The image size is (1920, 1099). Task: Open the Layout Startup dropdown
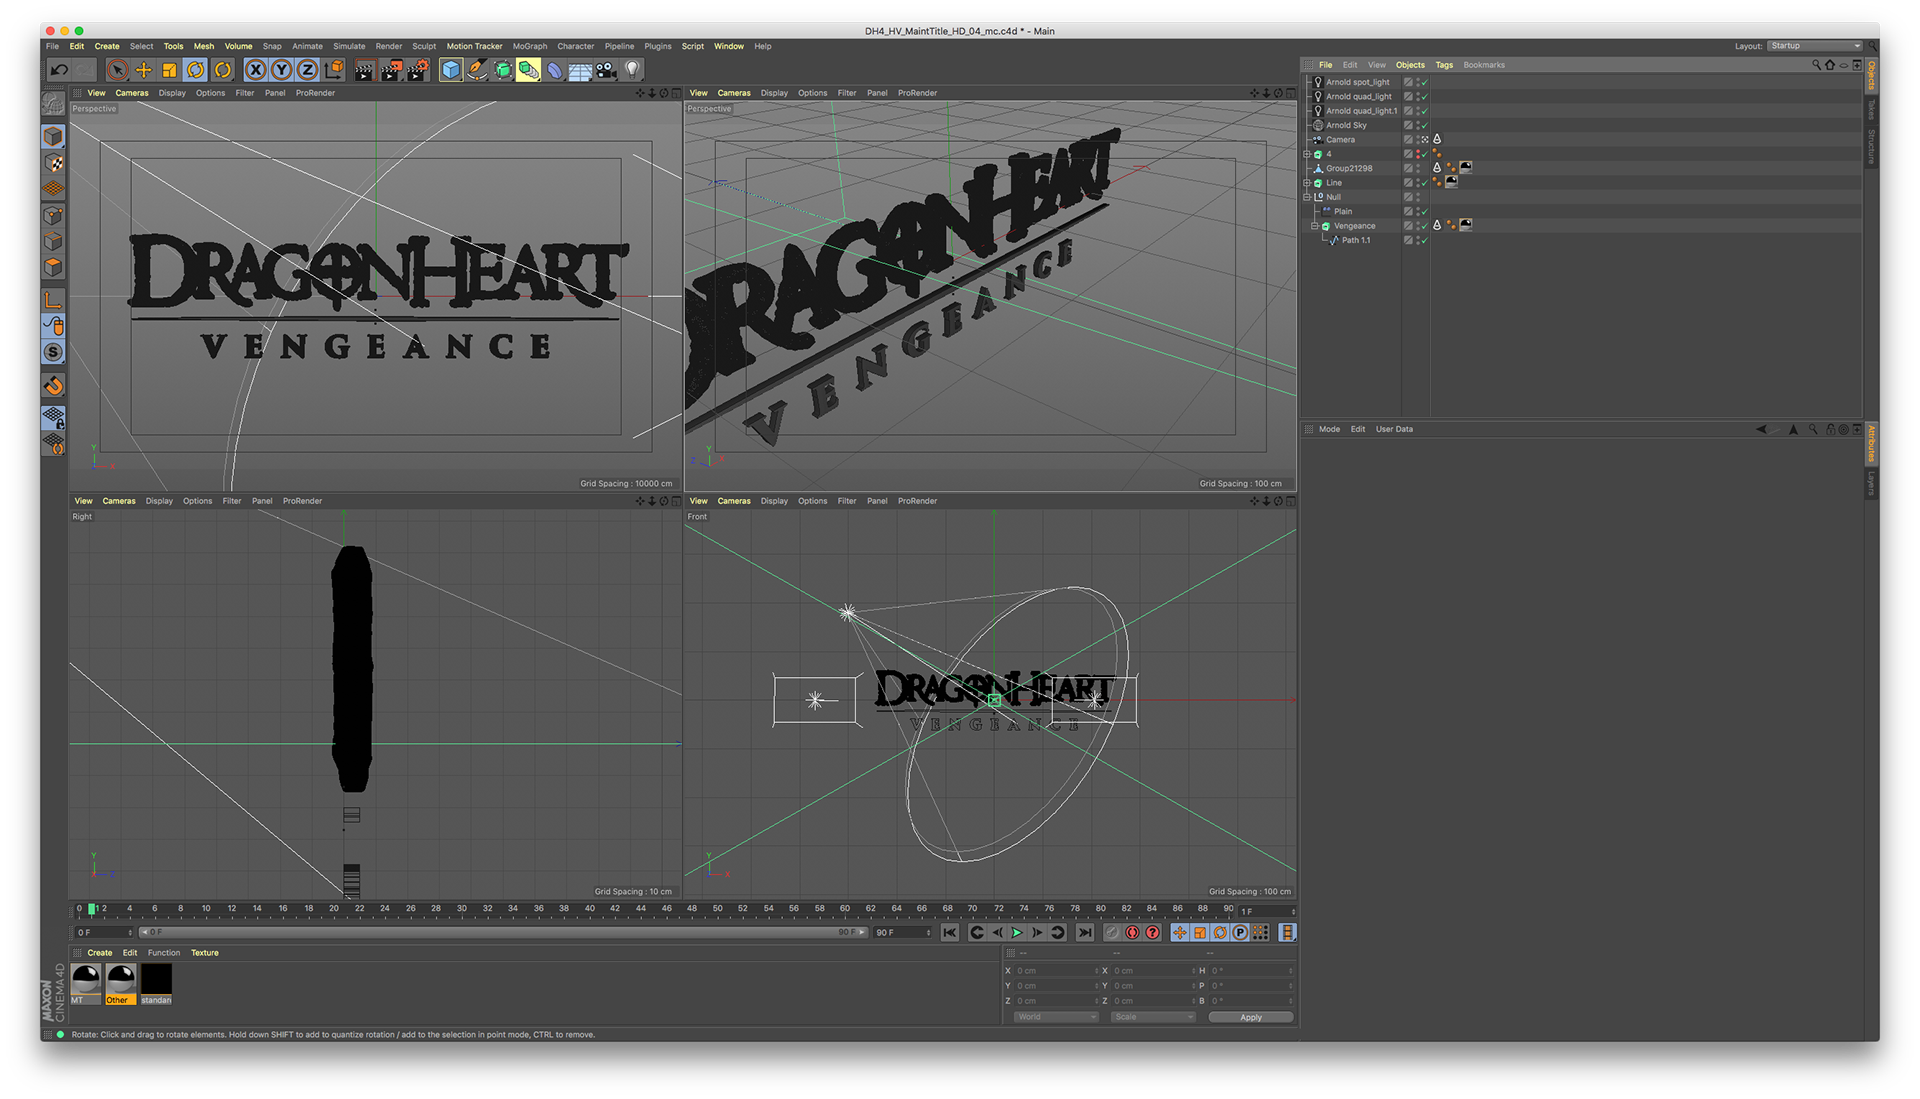[1815, 46]
